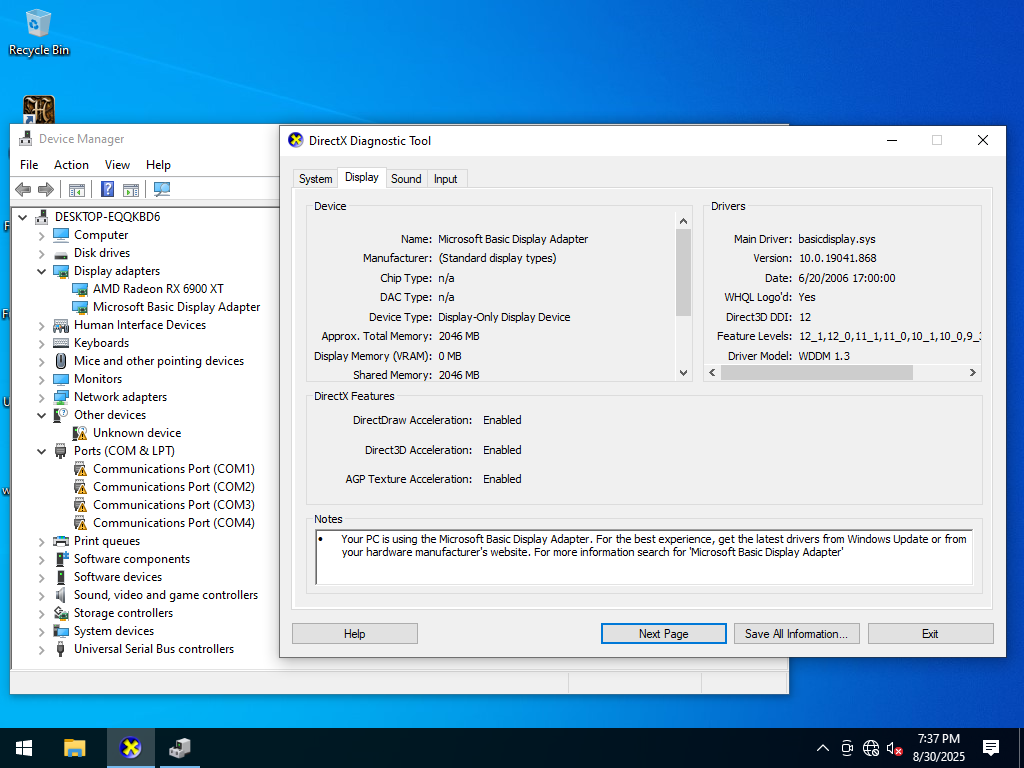Scan for hardware changes via toolbar monitor icon
This screenshot has width=1024, height=768.
tap(161, 189)
